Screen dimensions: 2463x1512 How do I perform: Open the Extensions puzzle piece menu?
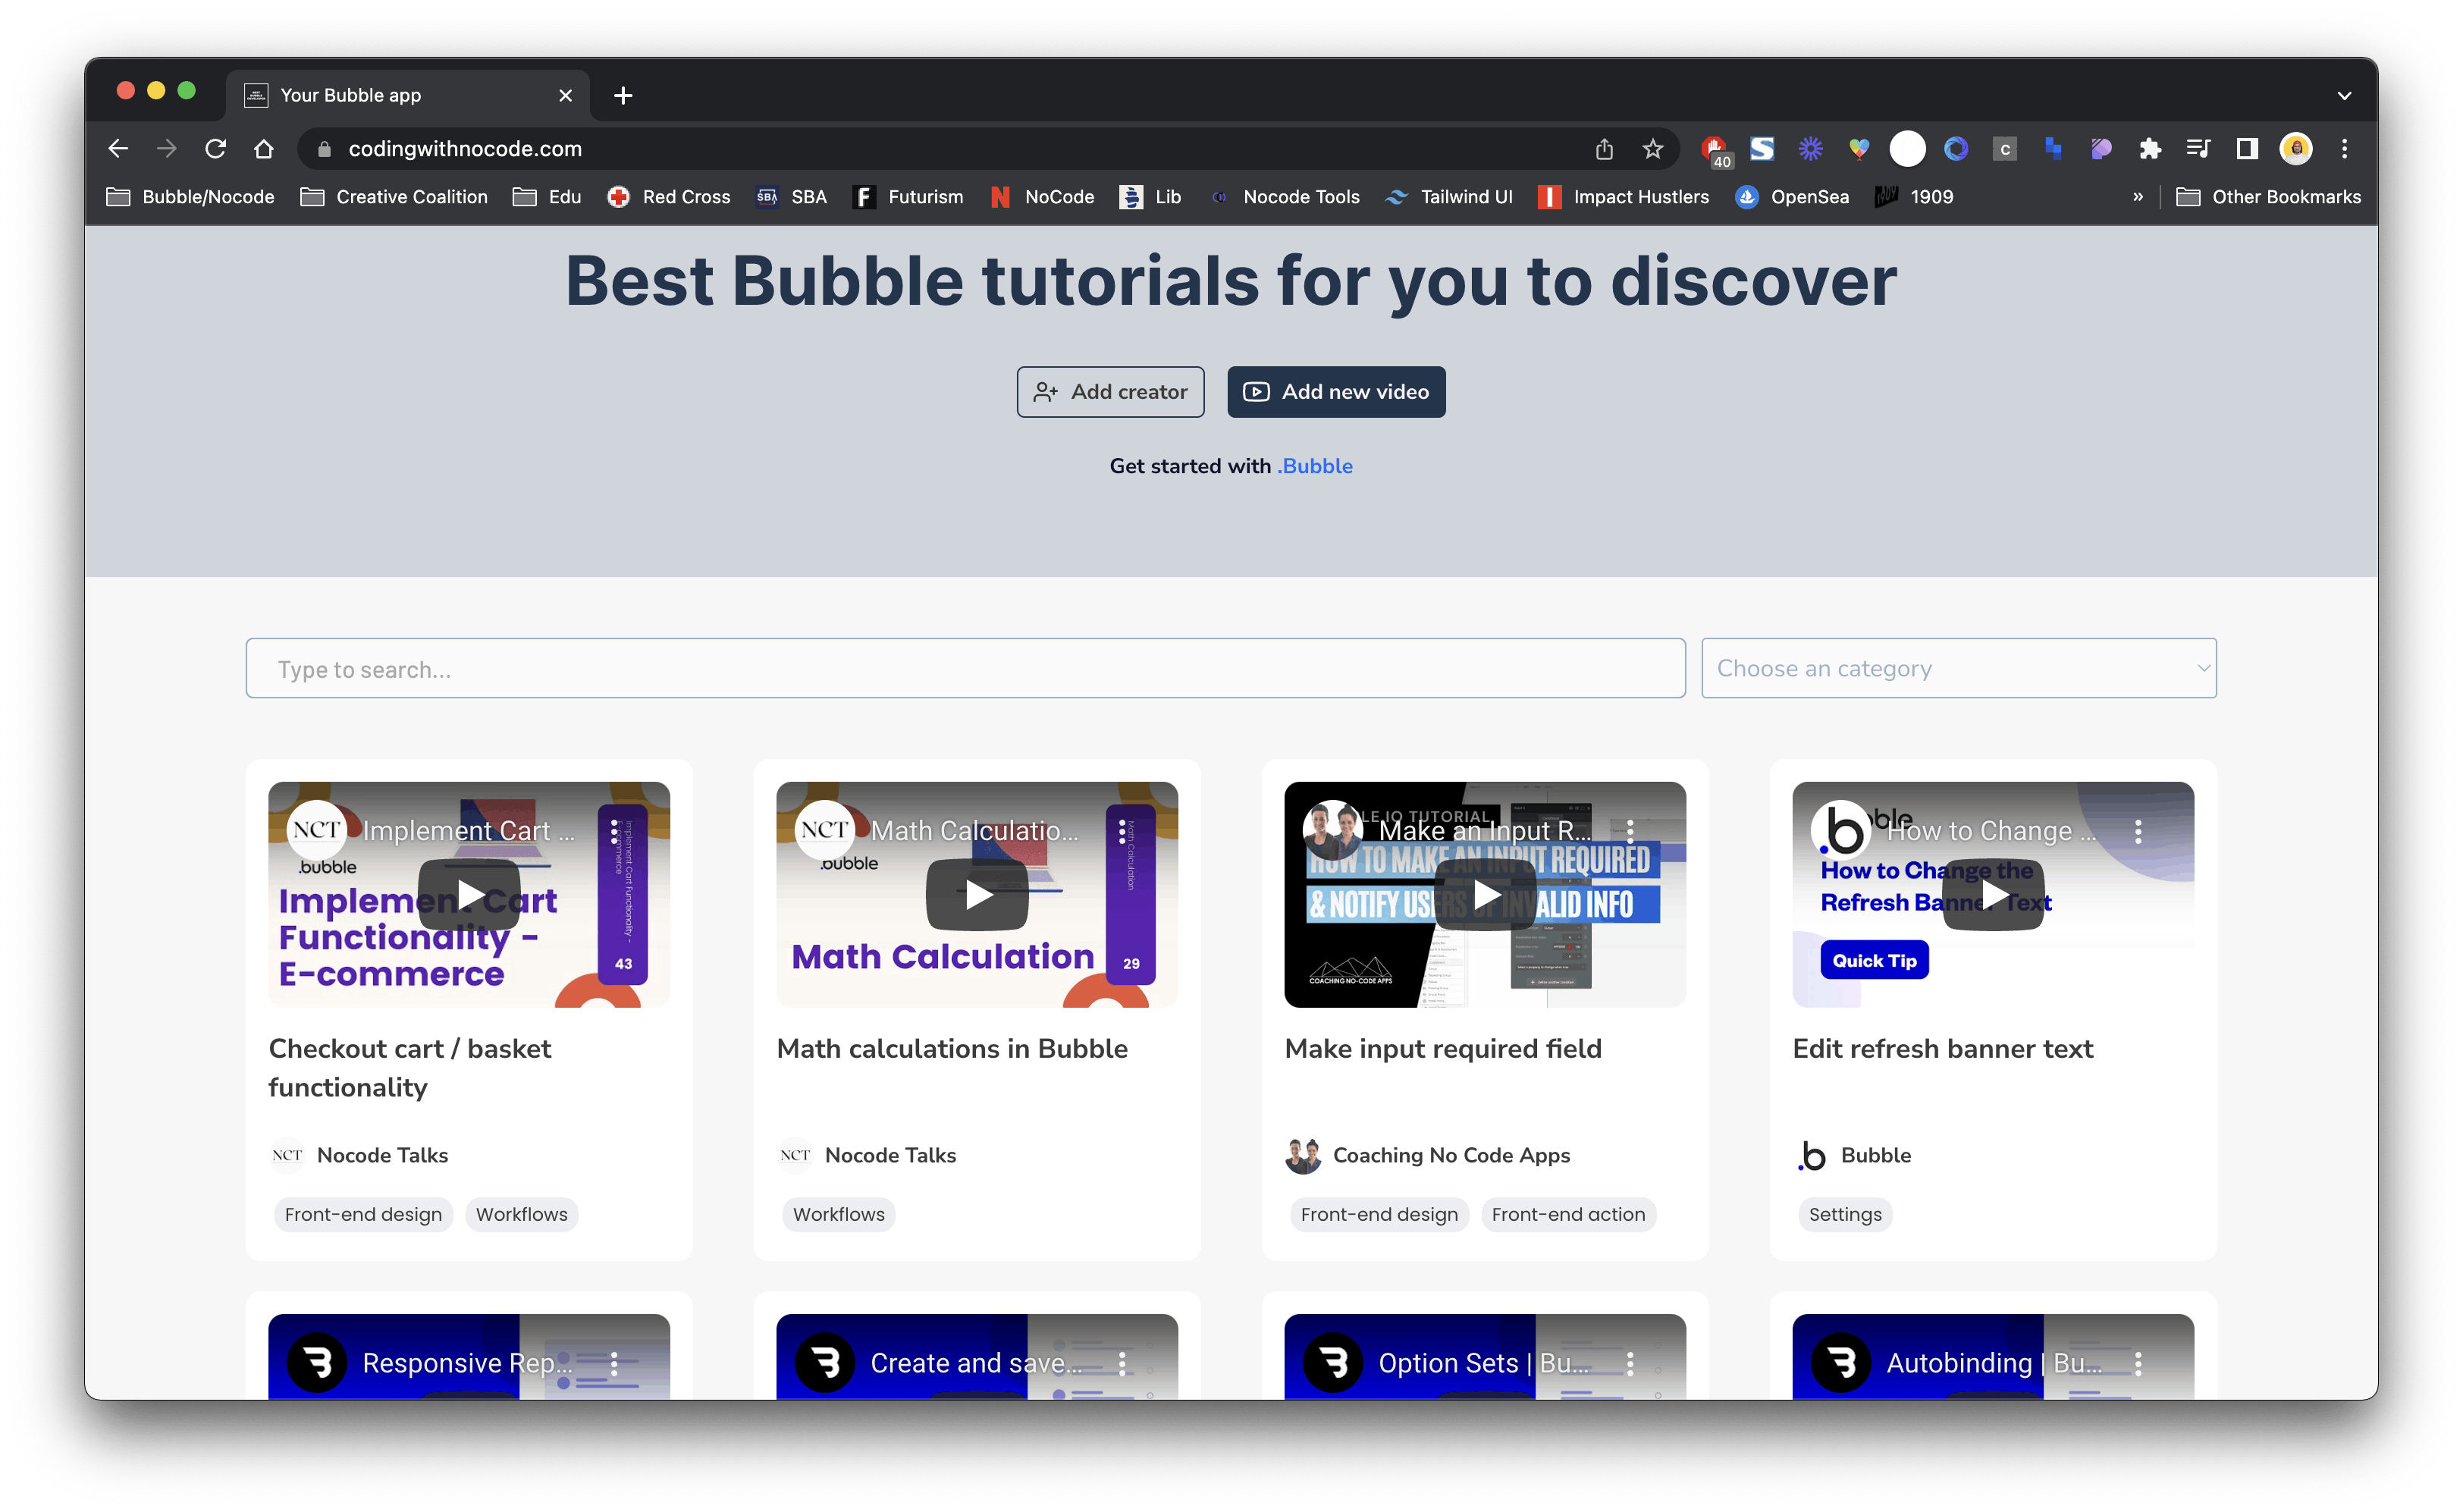(2150, 149)
